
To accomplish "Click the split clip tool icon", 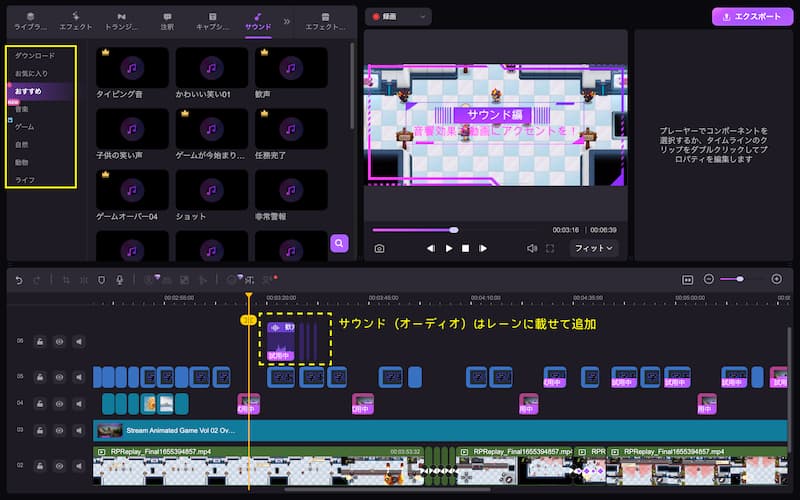I will tap(84, 280).
